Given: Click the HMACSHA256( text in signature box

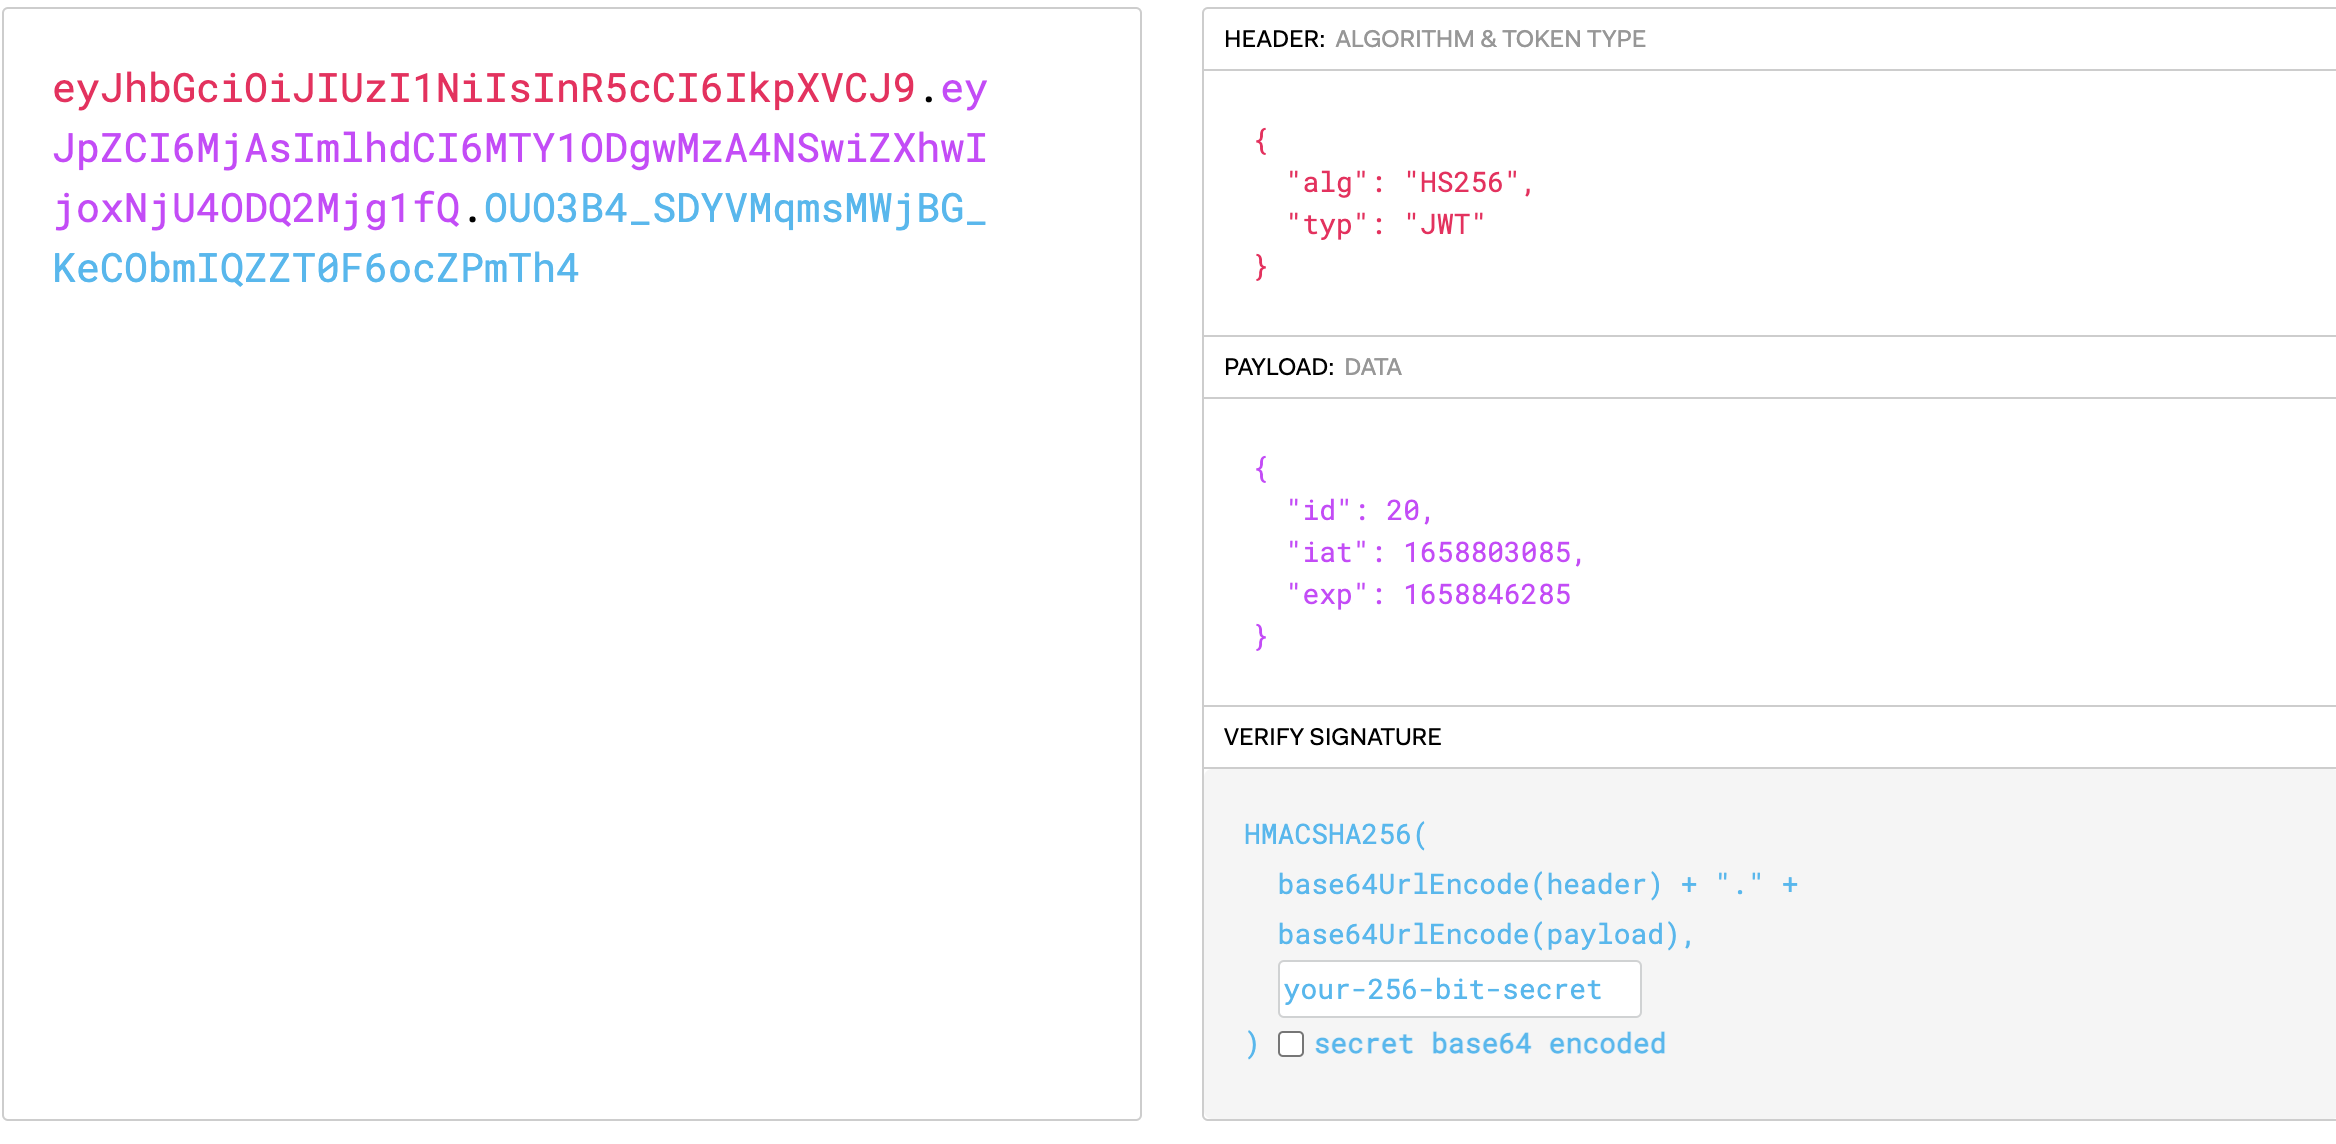Looking at the screenshot, I should click(1335, 835).
